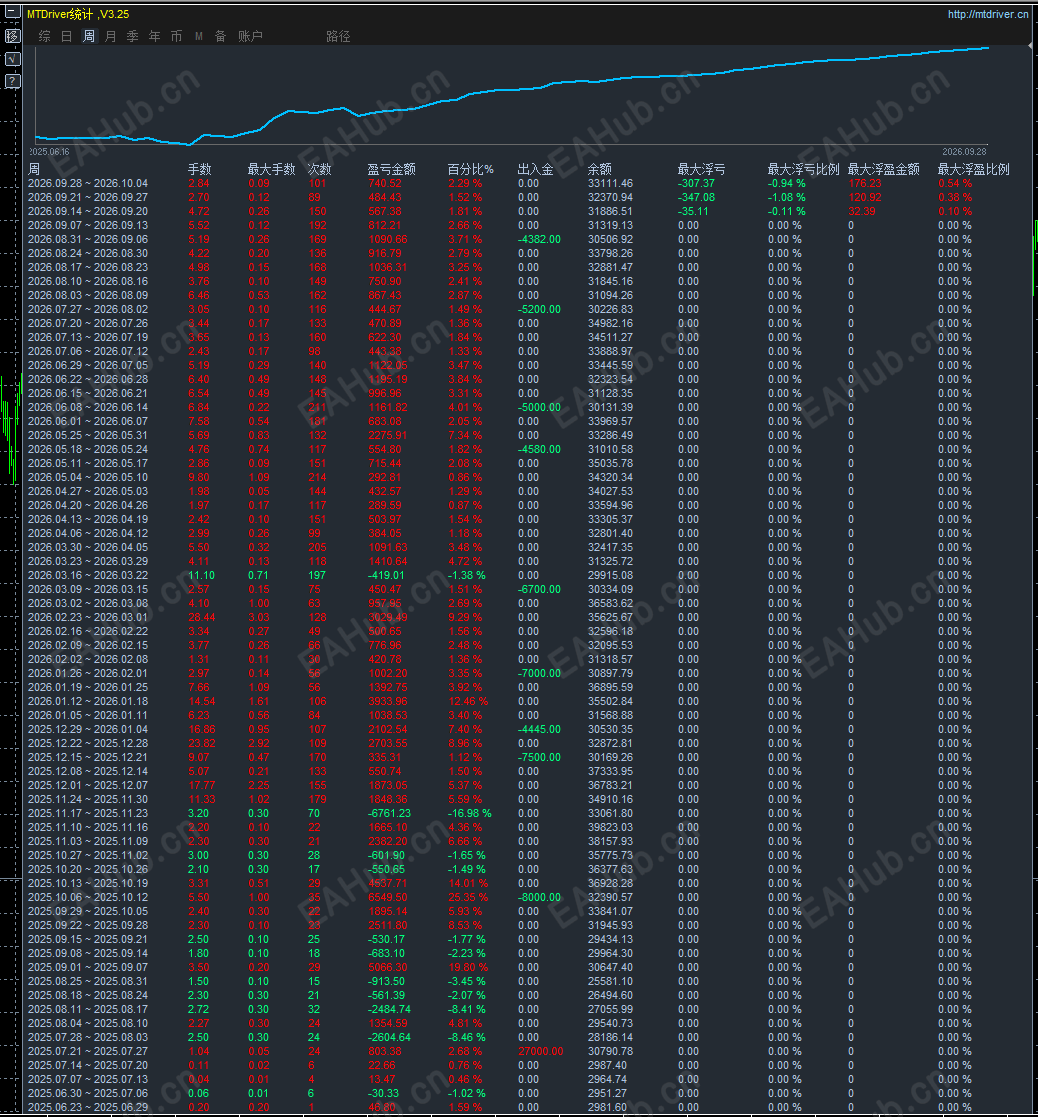Click the 39823.03 balance value
The image size is (1038, 1117).
point(611,827)
